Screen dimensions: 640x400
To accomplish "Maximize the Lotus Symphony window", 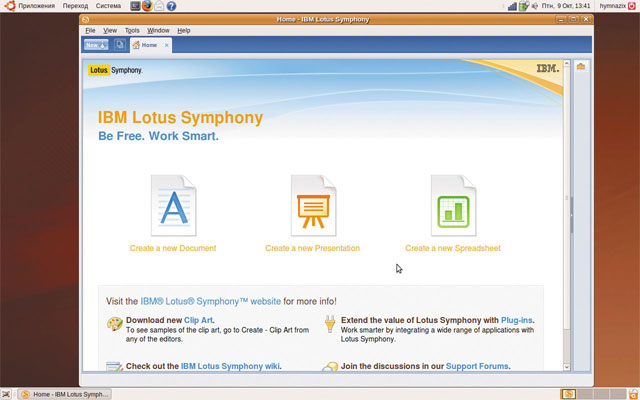I will (573, 19).
